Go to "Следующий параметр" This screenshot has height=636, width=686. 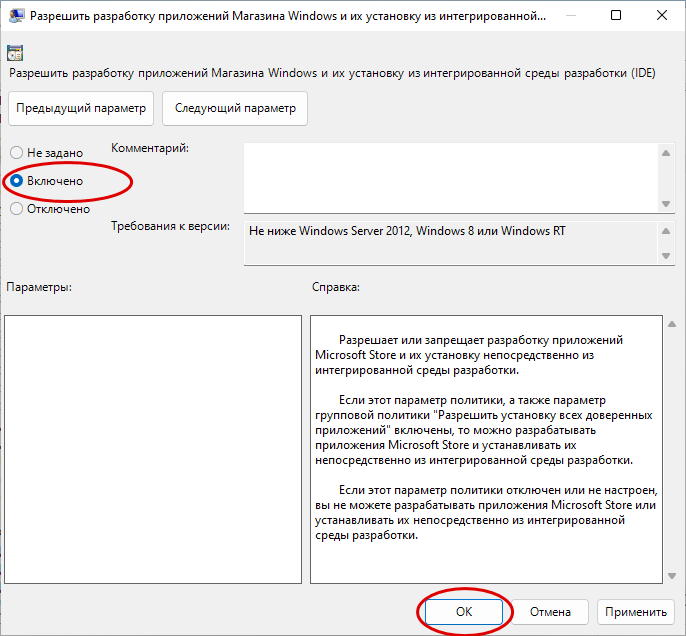pos(235,108)
